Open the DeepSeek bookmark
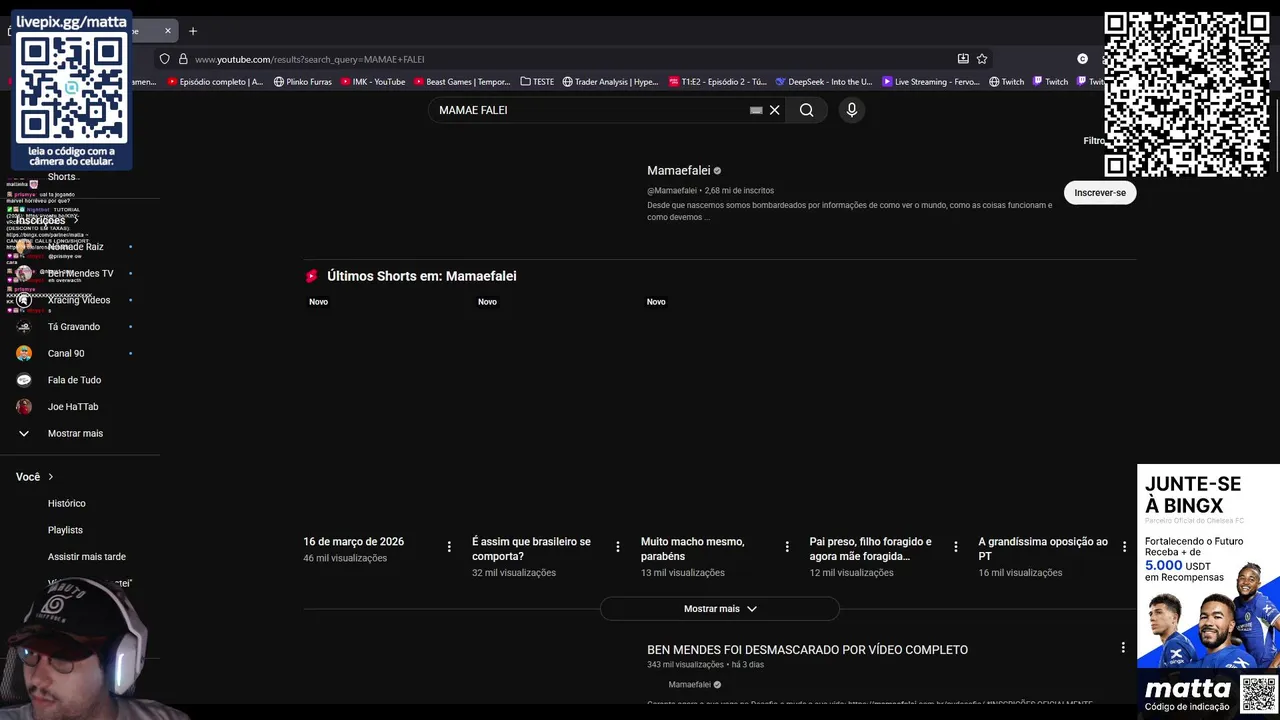Screen dimensions: 1280x720 point(824,82)
